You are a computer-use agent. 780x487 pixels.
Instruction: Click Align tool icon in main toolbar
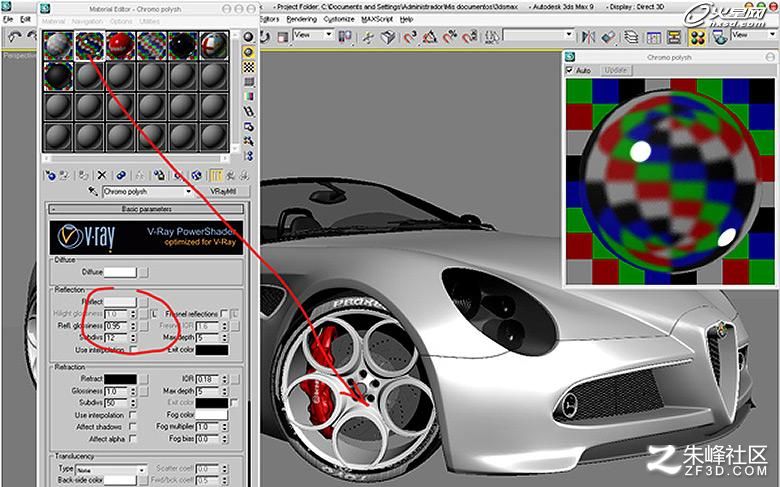coord(608,37)
